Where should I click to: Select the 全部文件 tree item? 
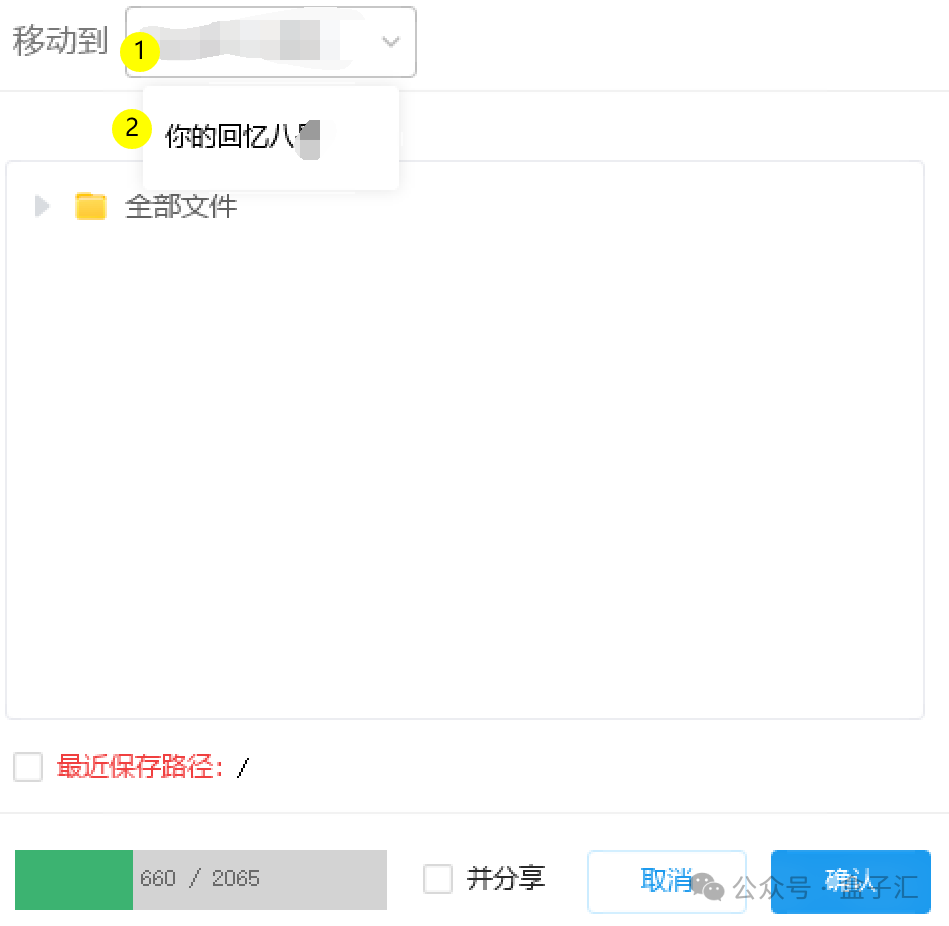(x=181, y=207)
